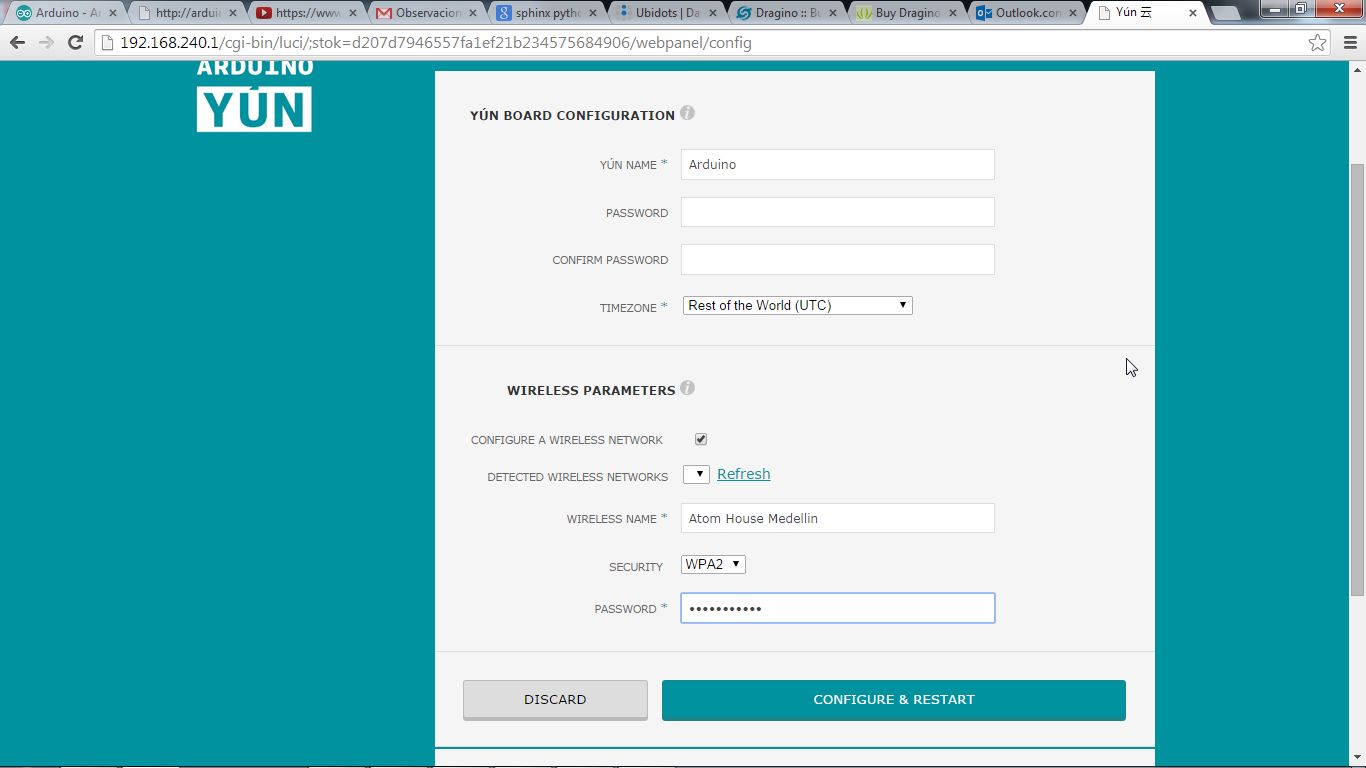Click the Detected Wireless Networks label

pos(577,477)
